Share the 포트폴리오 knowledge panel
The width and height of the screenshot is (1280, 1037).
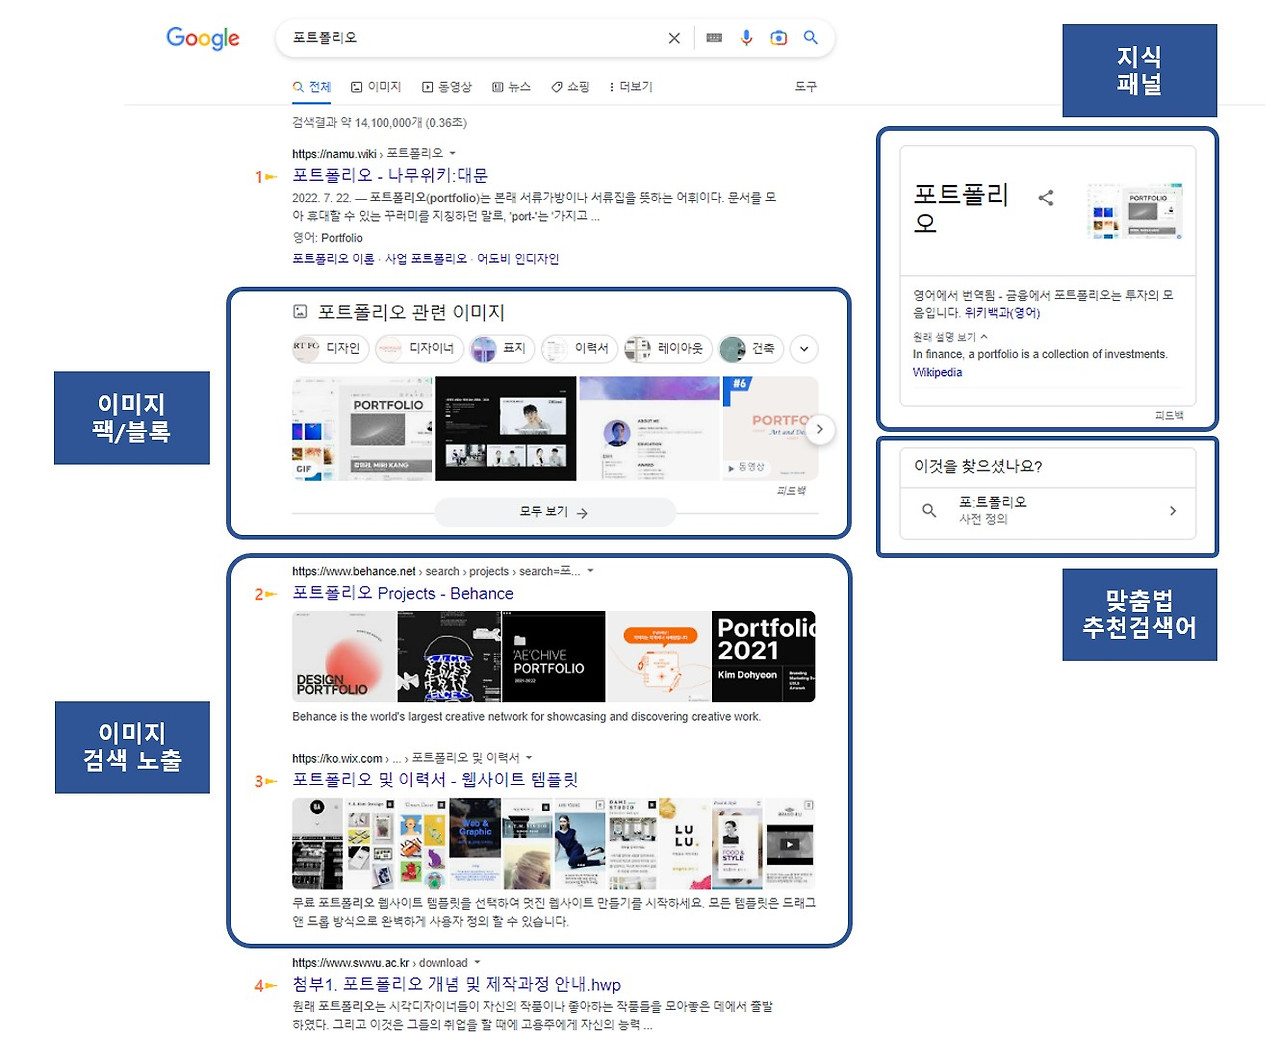[x=1046, y=197]
